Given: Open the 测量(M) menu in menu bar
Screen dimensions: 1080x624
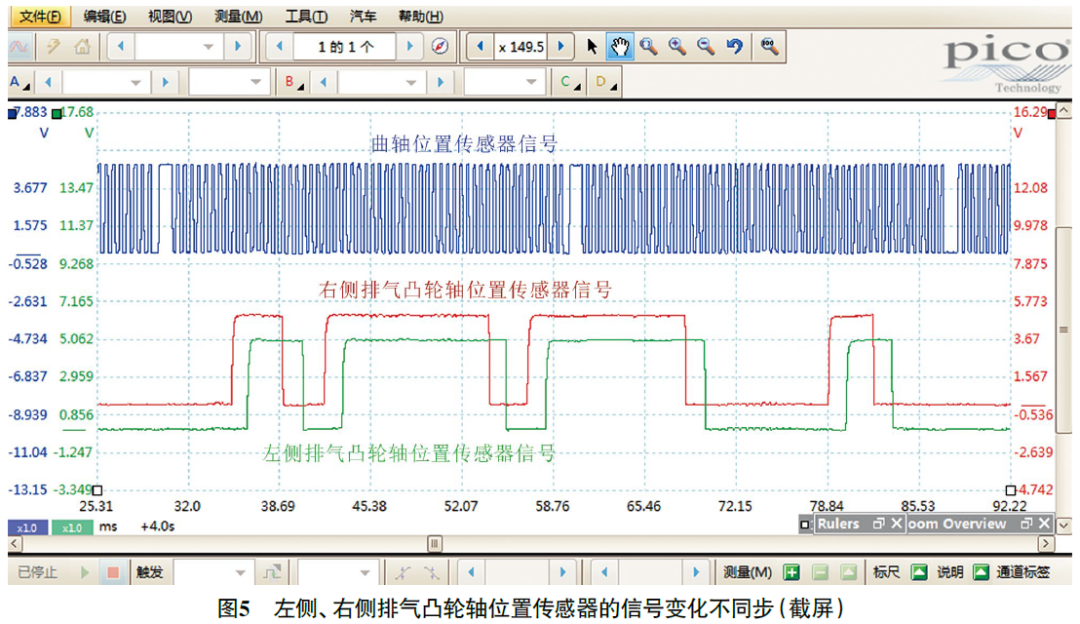Looking at the screenshot, I should click(x=238, y=16).
